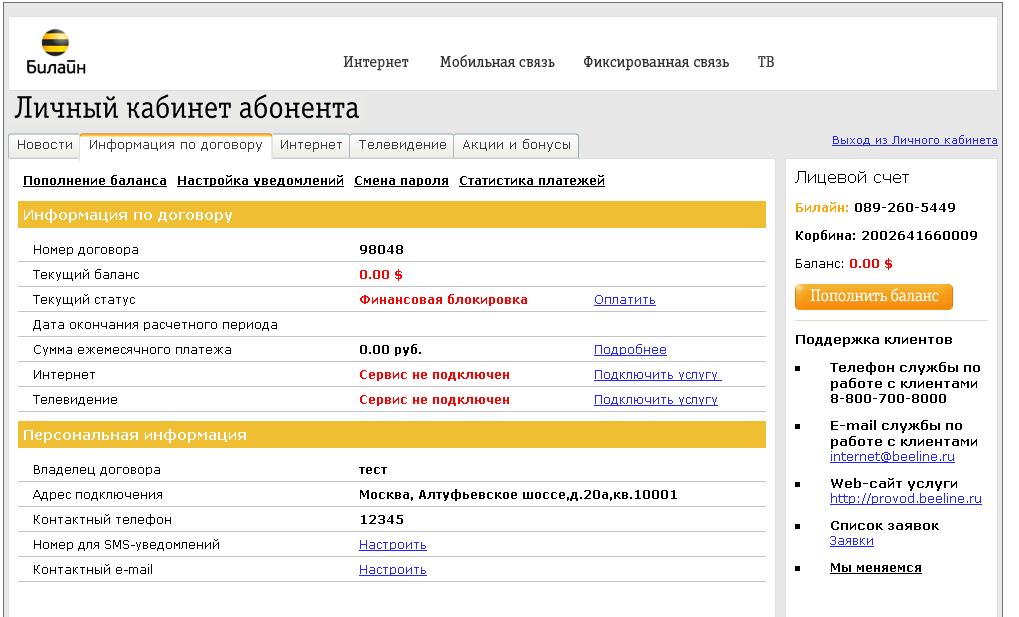The image size is (1019, 617).
Task: Click the Поддержка клиентов heading
Action: [874, 340]
